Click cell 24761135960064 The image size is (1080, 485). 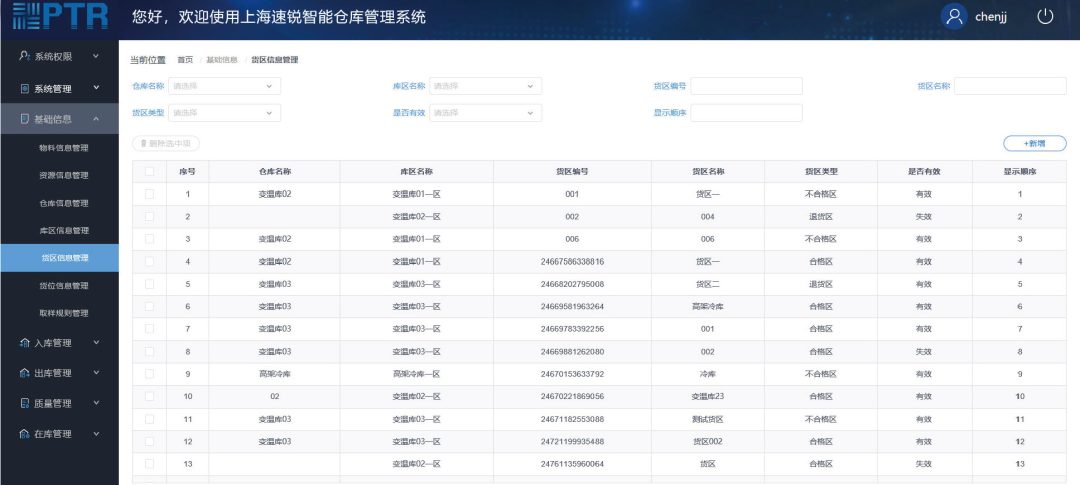click(x=572, y=464)
